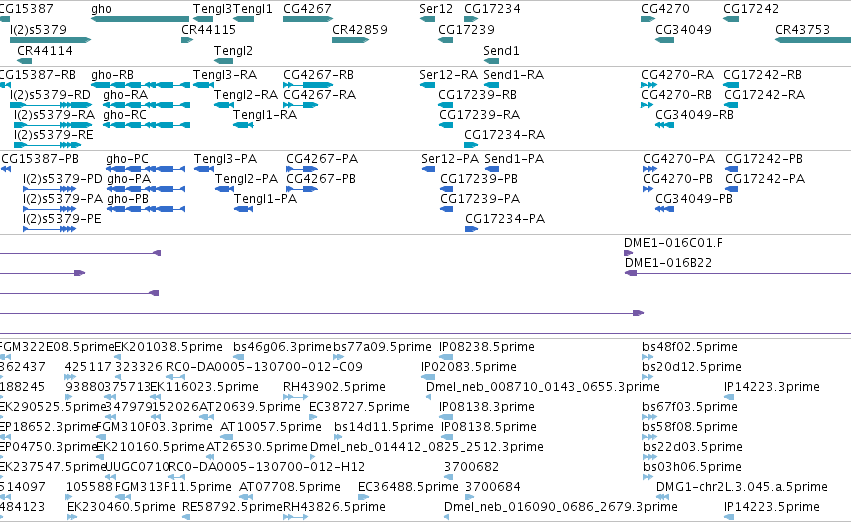Select the l(2)s5379 gene bar glyph

(x=50, y=40)
